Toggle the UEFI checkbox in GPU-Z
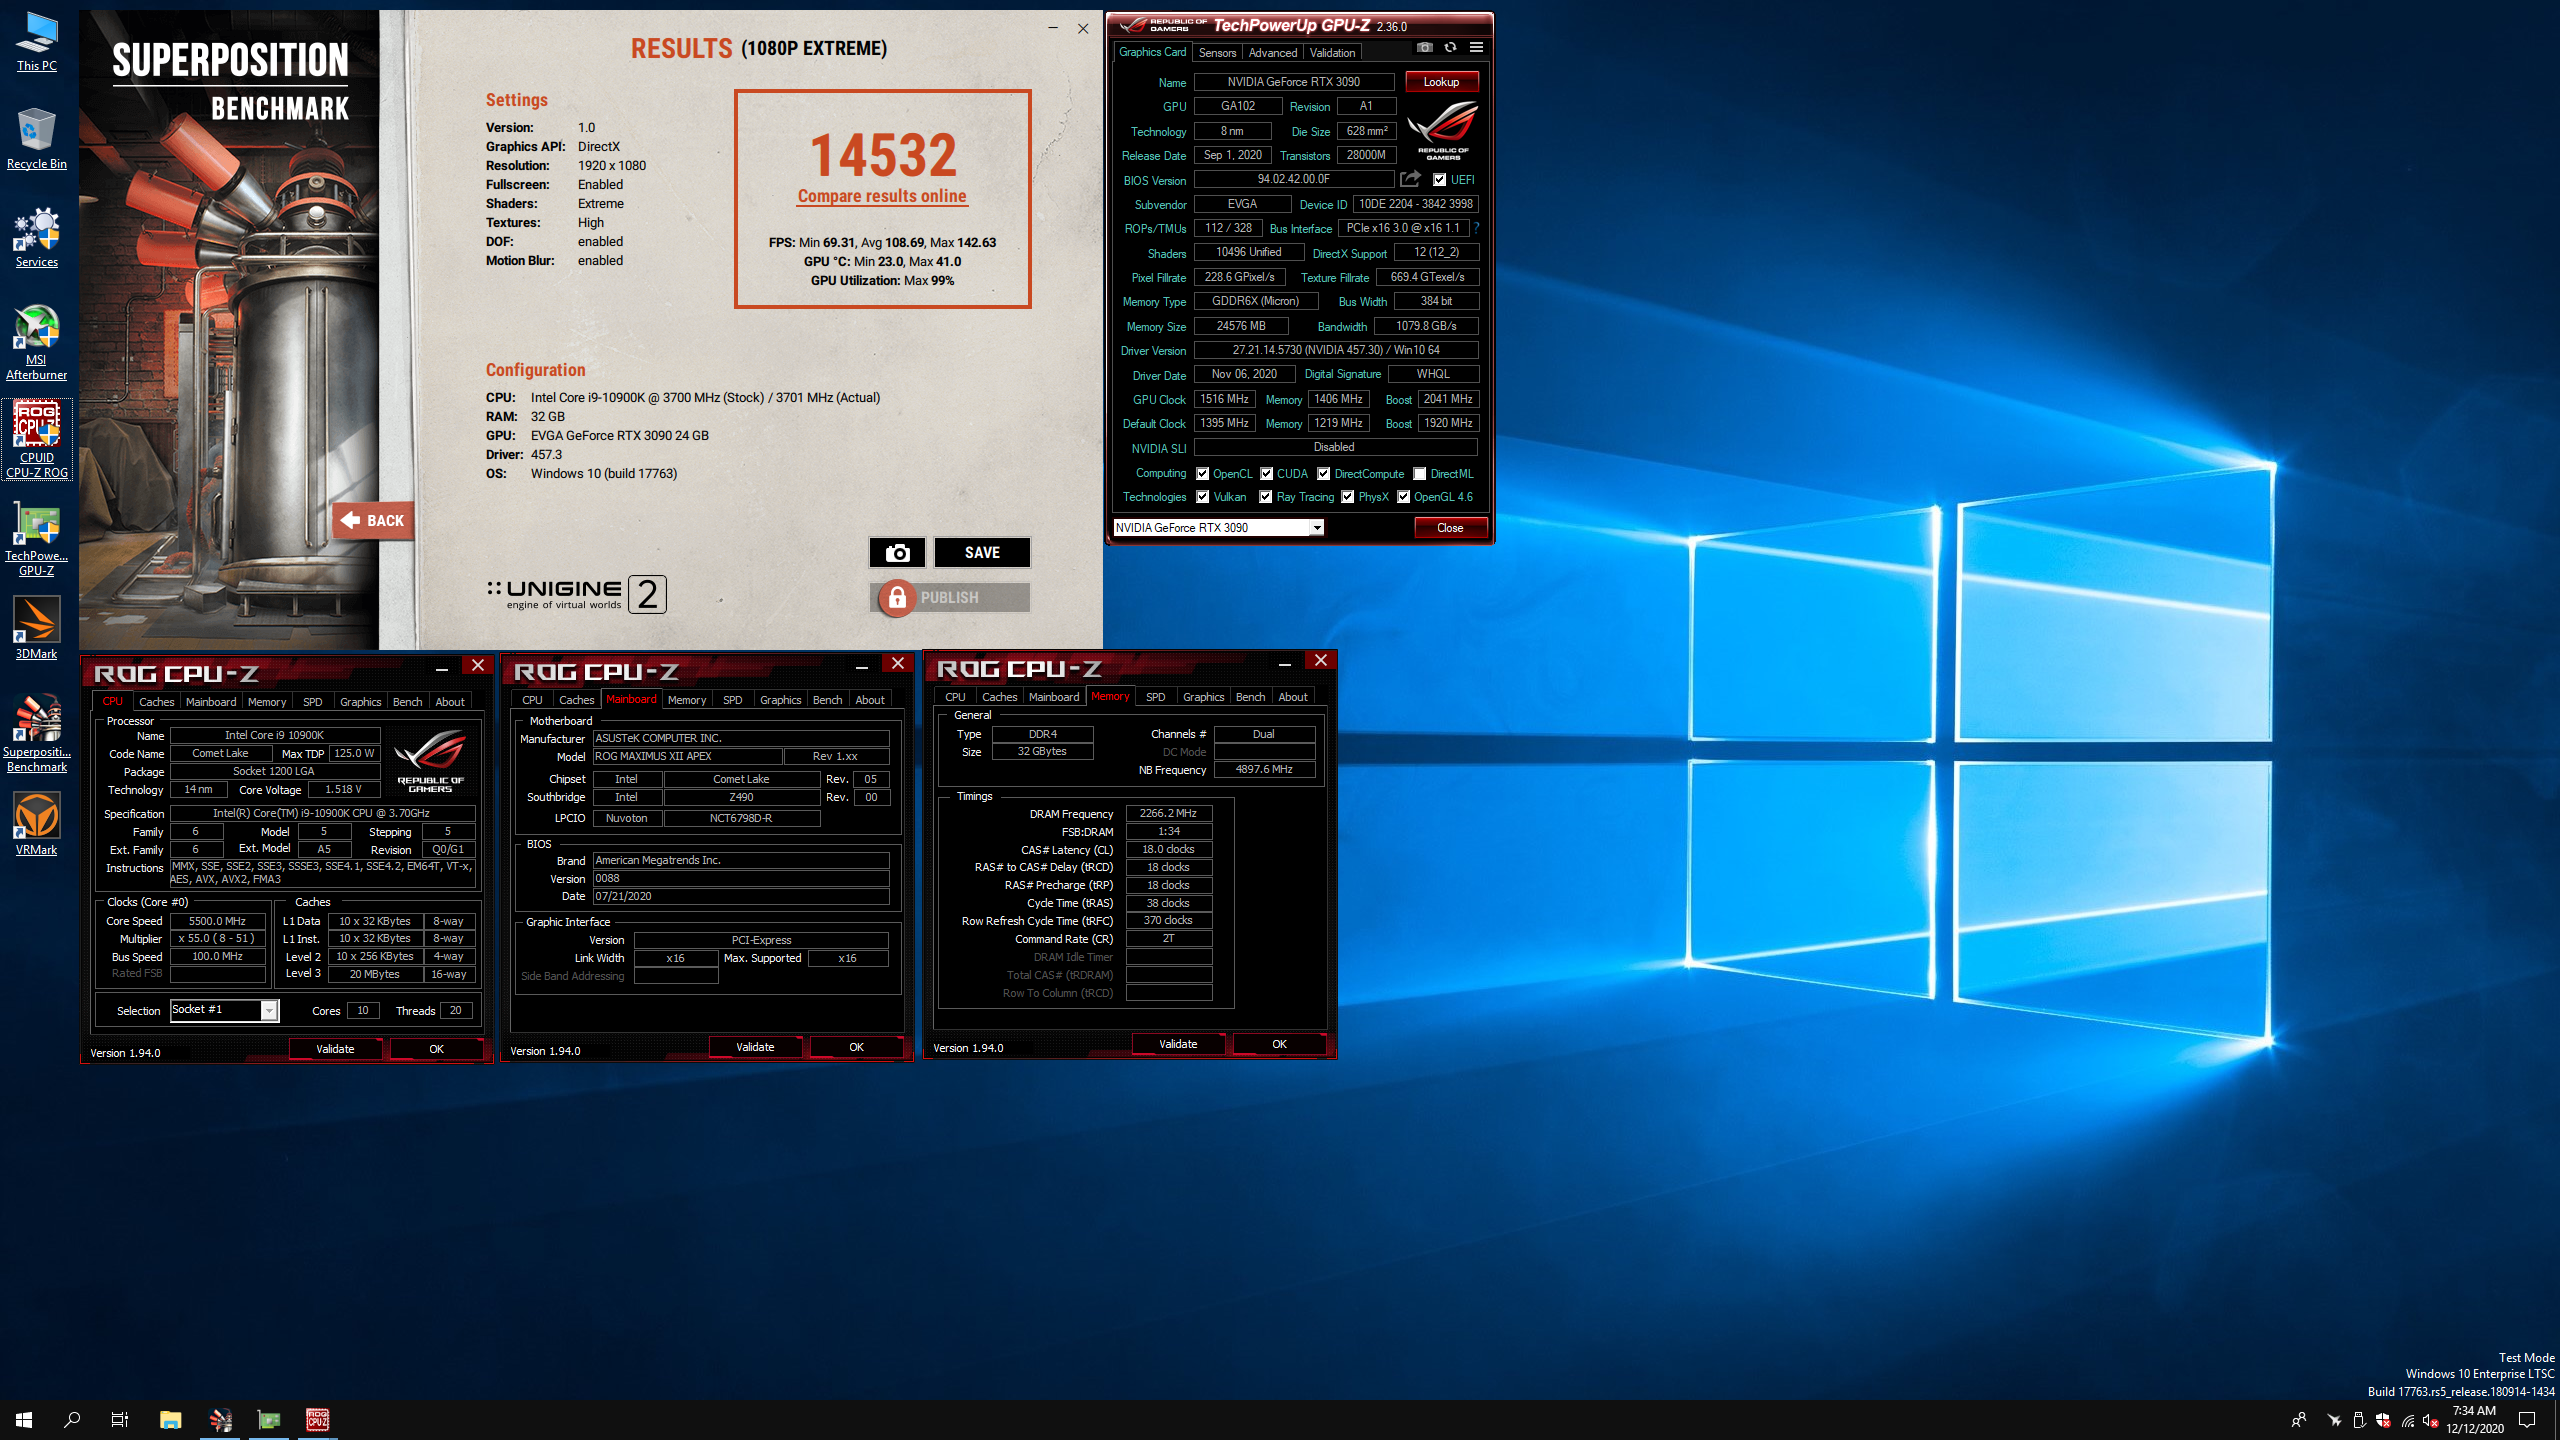Viewport: 2560px width, 1440px height. tap(1439, 180)
